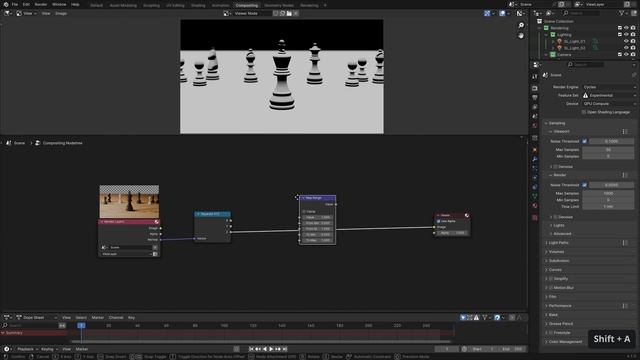Switch to the Compositing workspace tab
640x360 pixels.
point(247,5)
